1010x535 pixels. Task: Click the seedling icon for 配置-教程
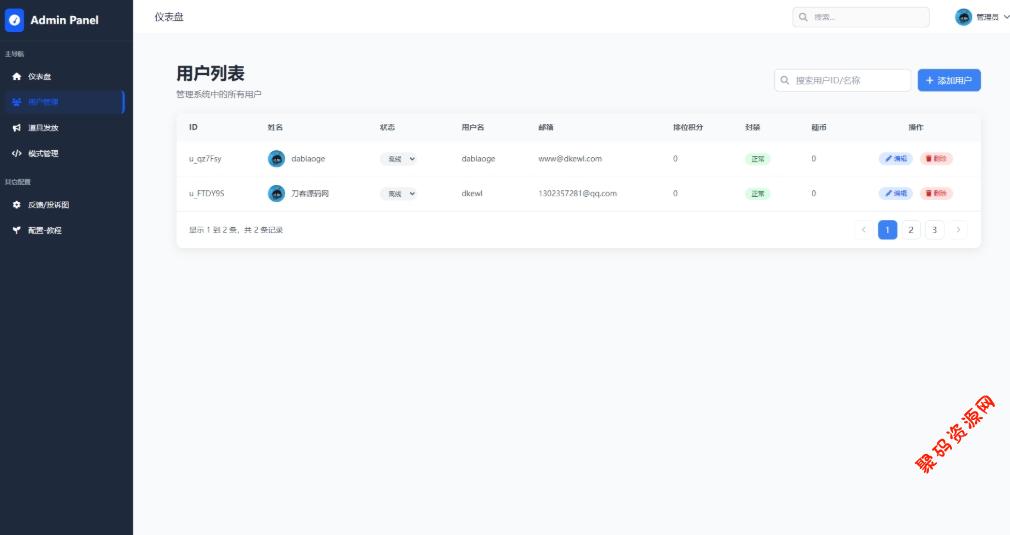point(16,230)
